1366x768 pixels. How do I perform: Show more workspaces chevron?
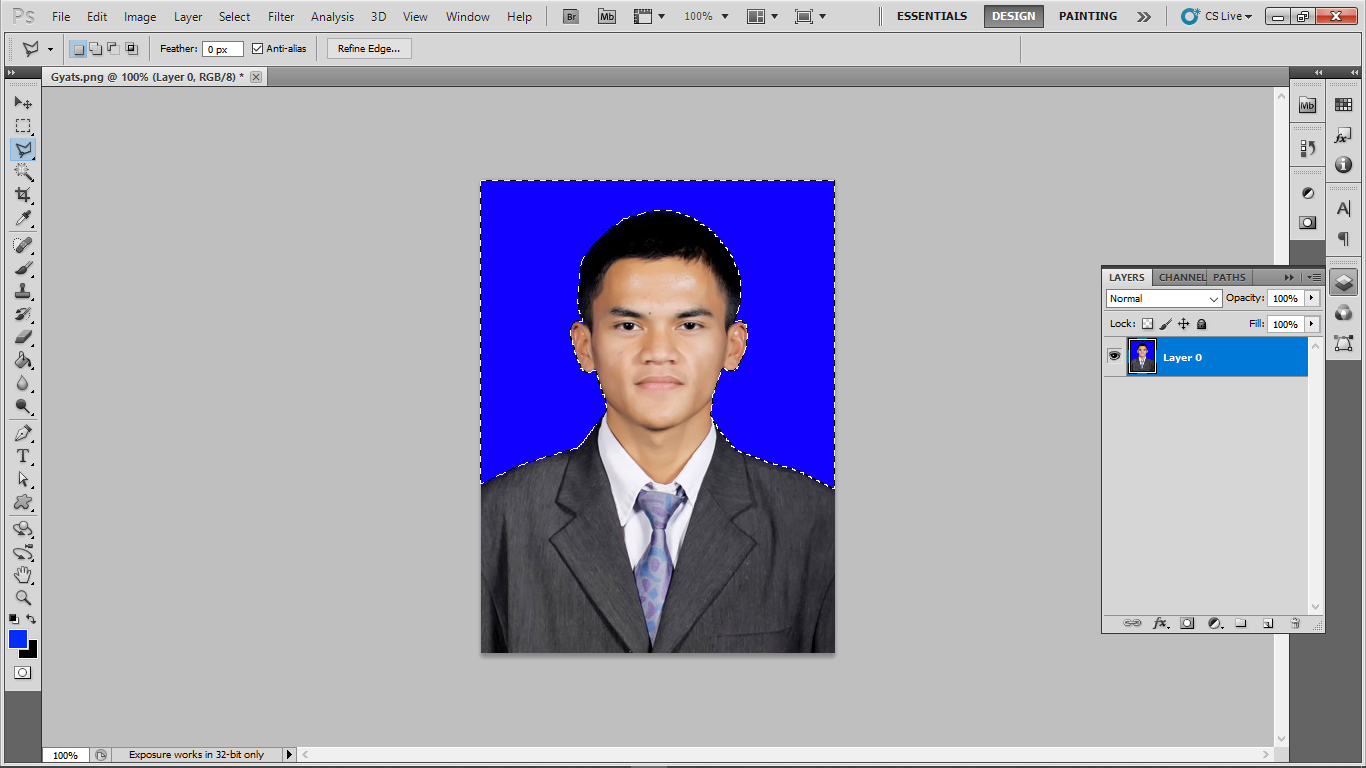coord(1144,16)
